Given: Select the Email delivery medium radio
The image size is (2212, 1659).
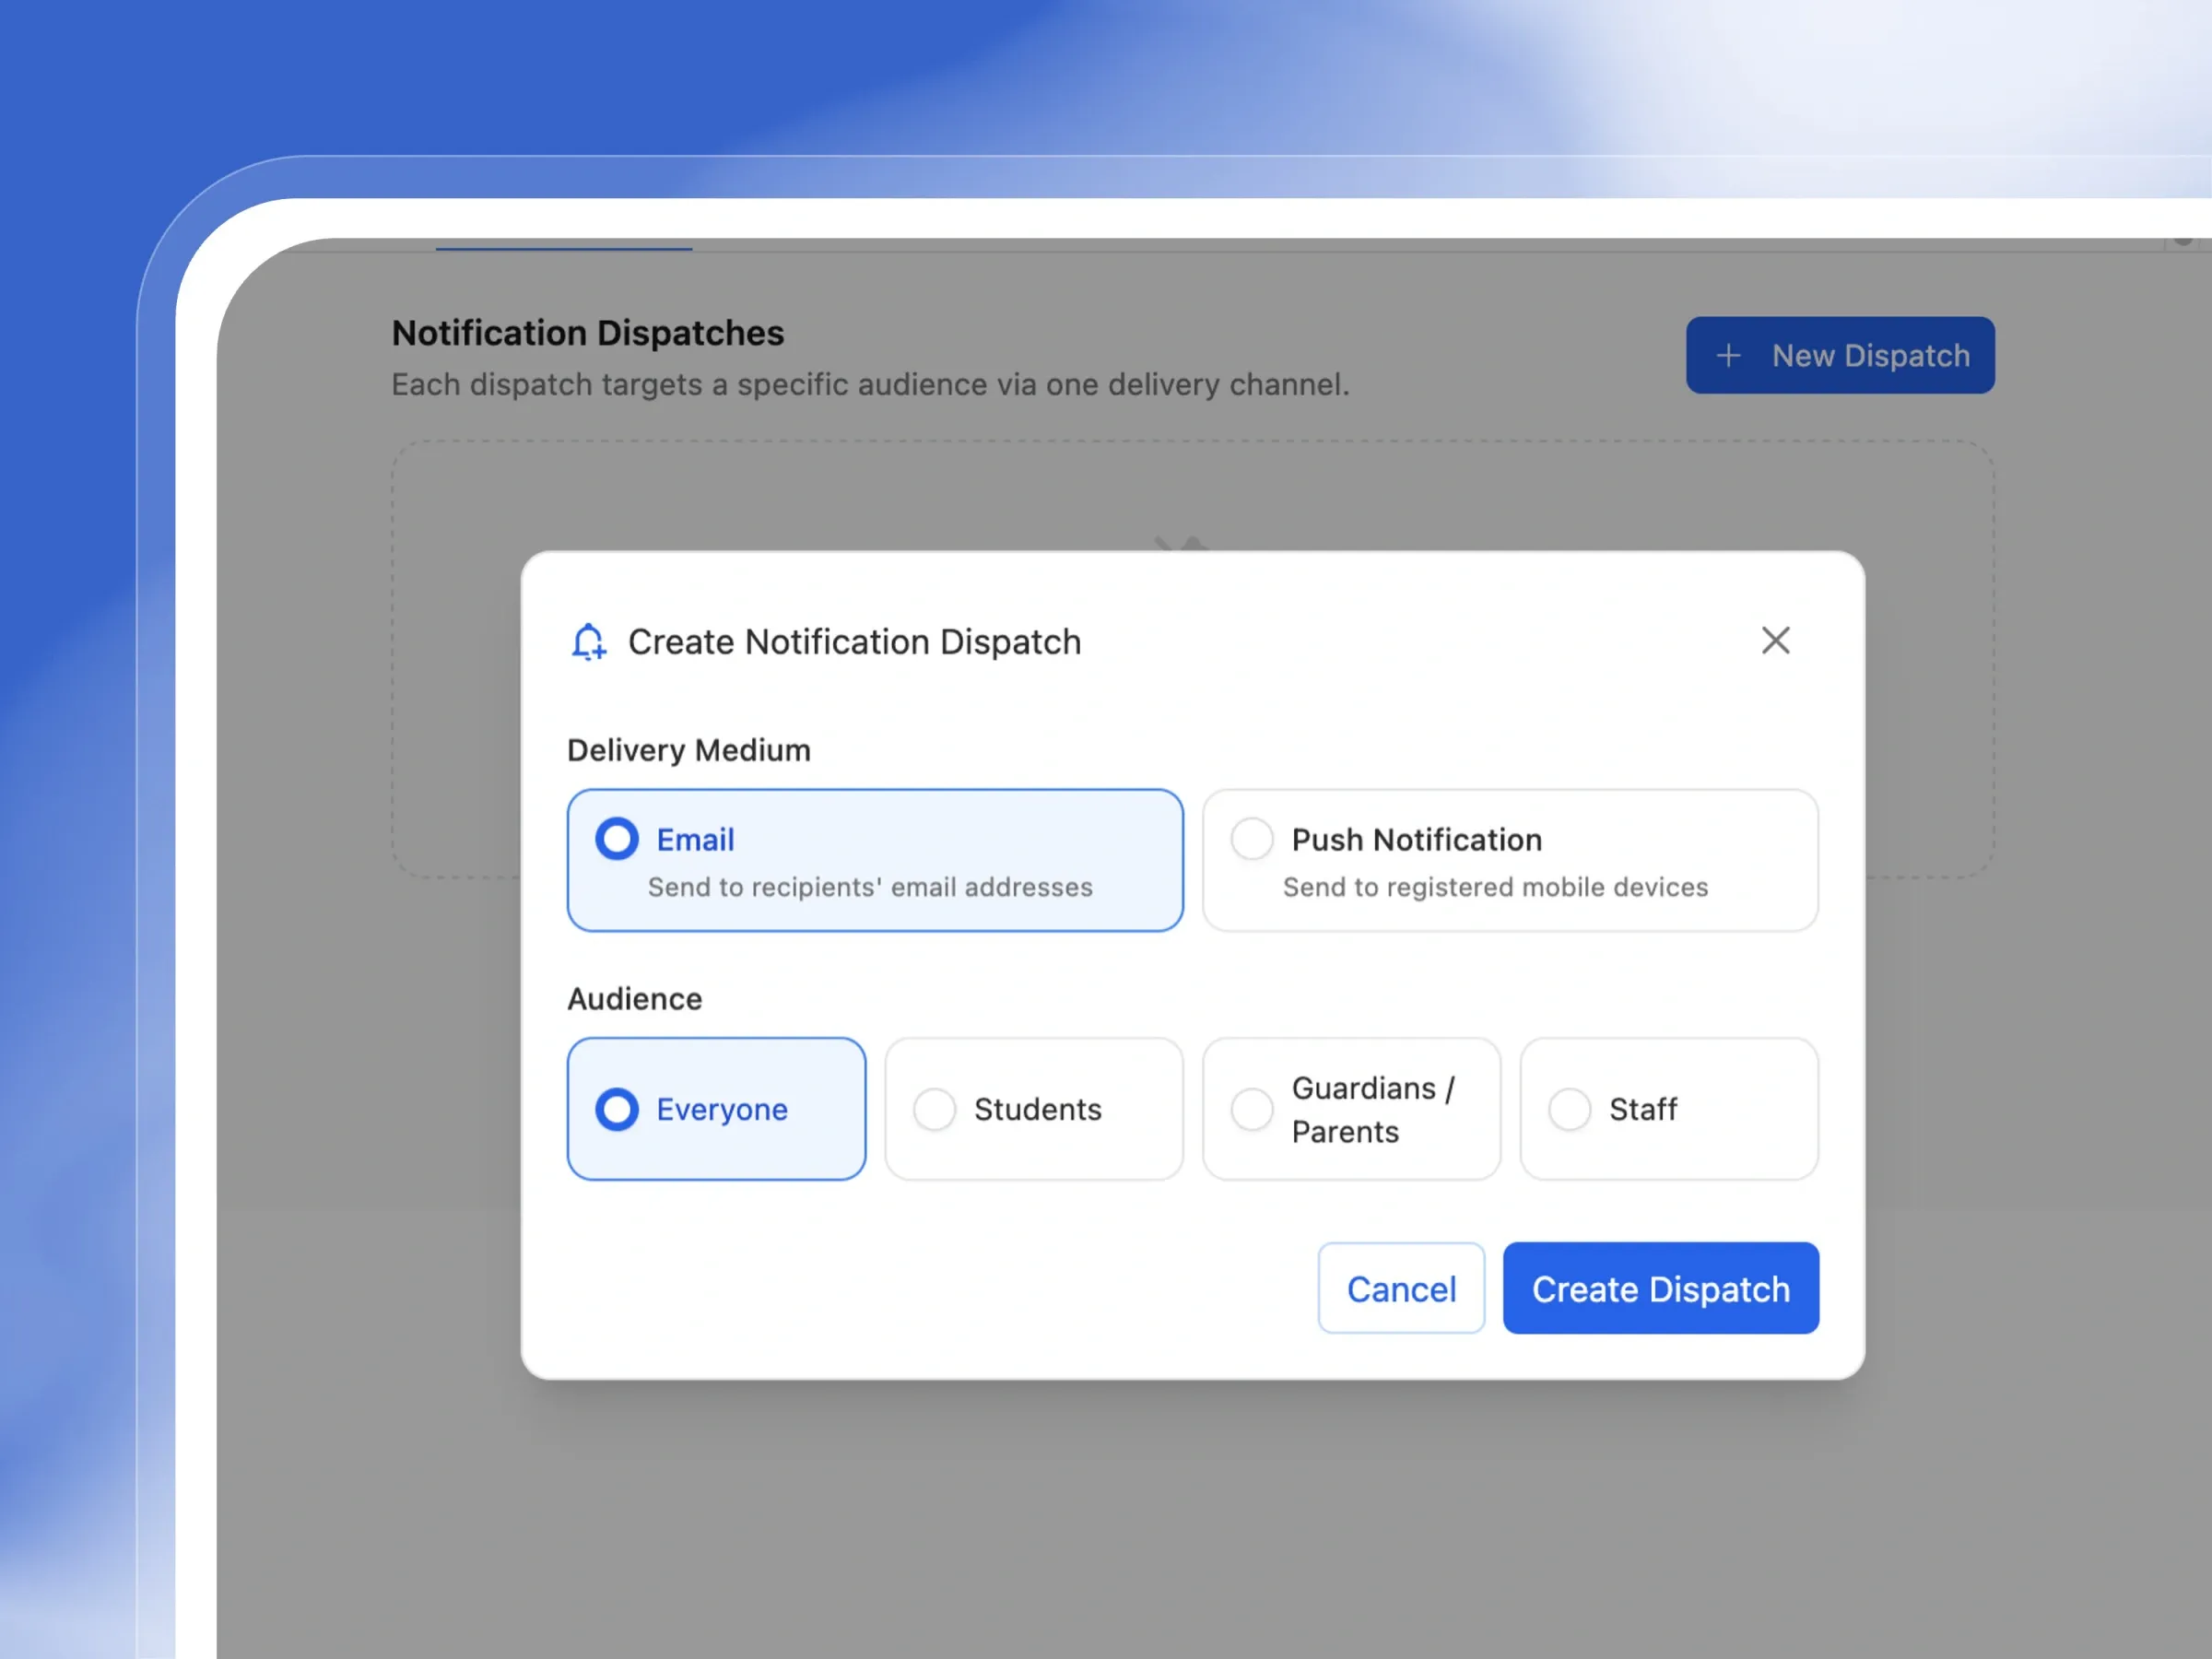Looking at the screenshot, I should 617,839.
